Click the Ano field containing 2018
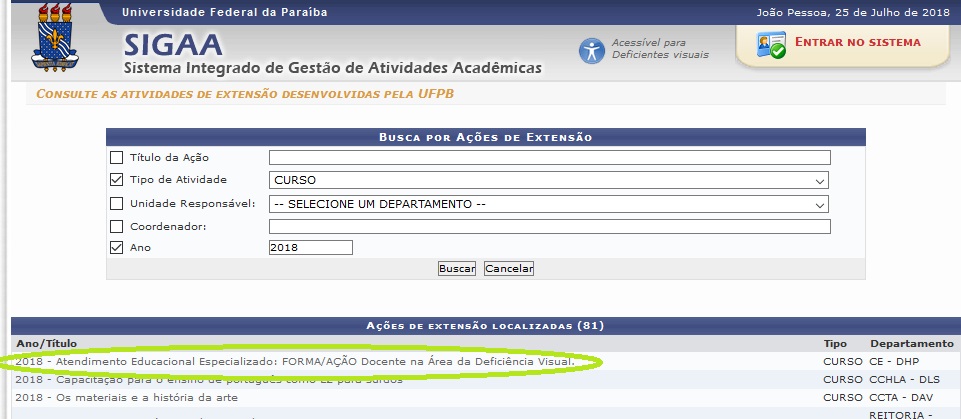The image size is (961, 419). (310, 247)
